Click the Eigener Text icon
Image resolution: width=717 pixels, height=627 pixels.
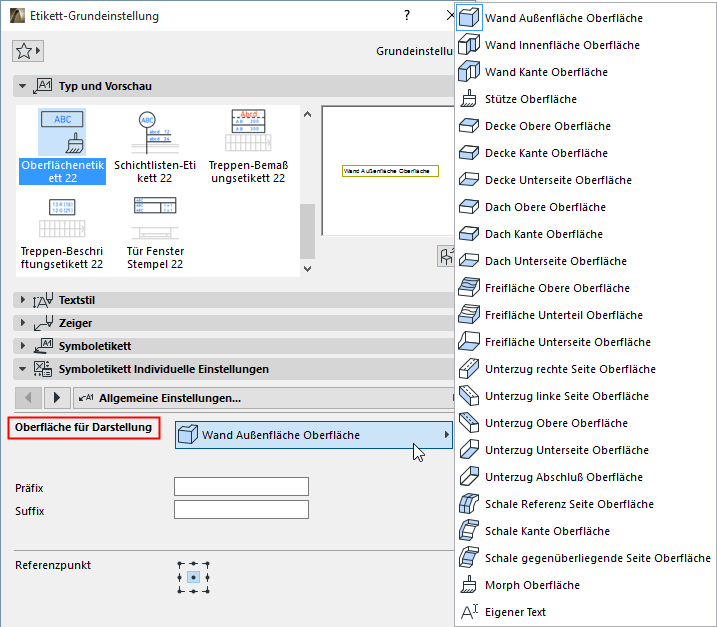tap(469, 611)
